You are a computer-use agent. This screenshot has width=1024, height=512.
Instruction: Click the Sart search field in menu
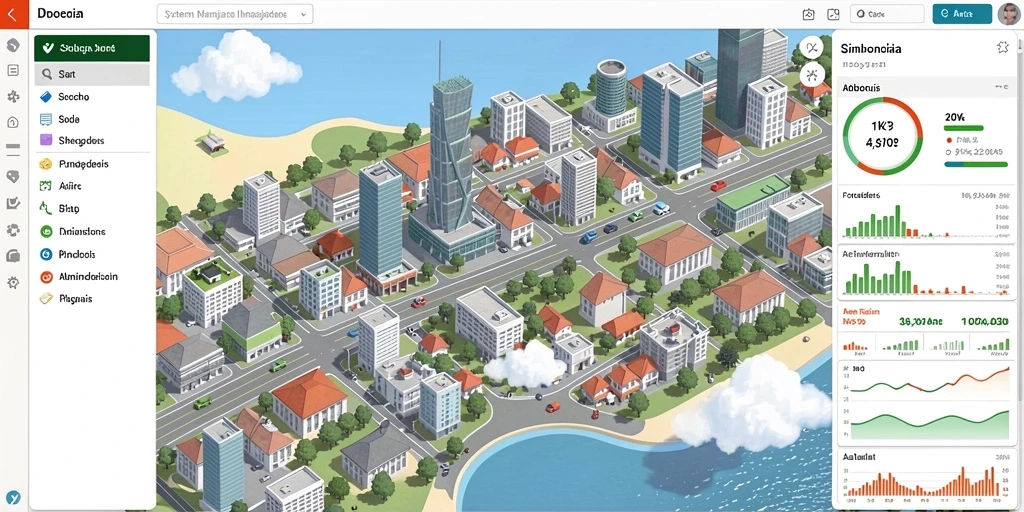92,74
